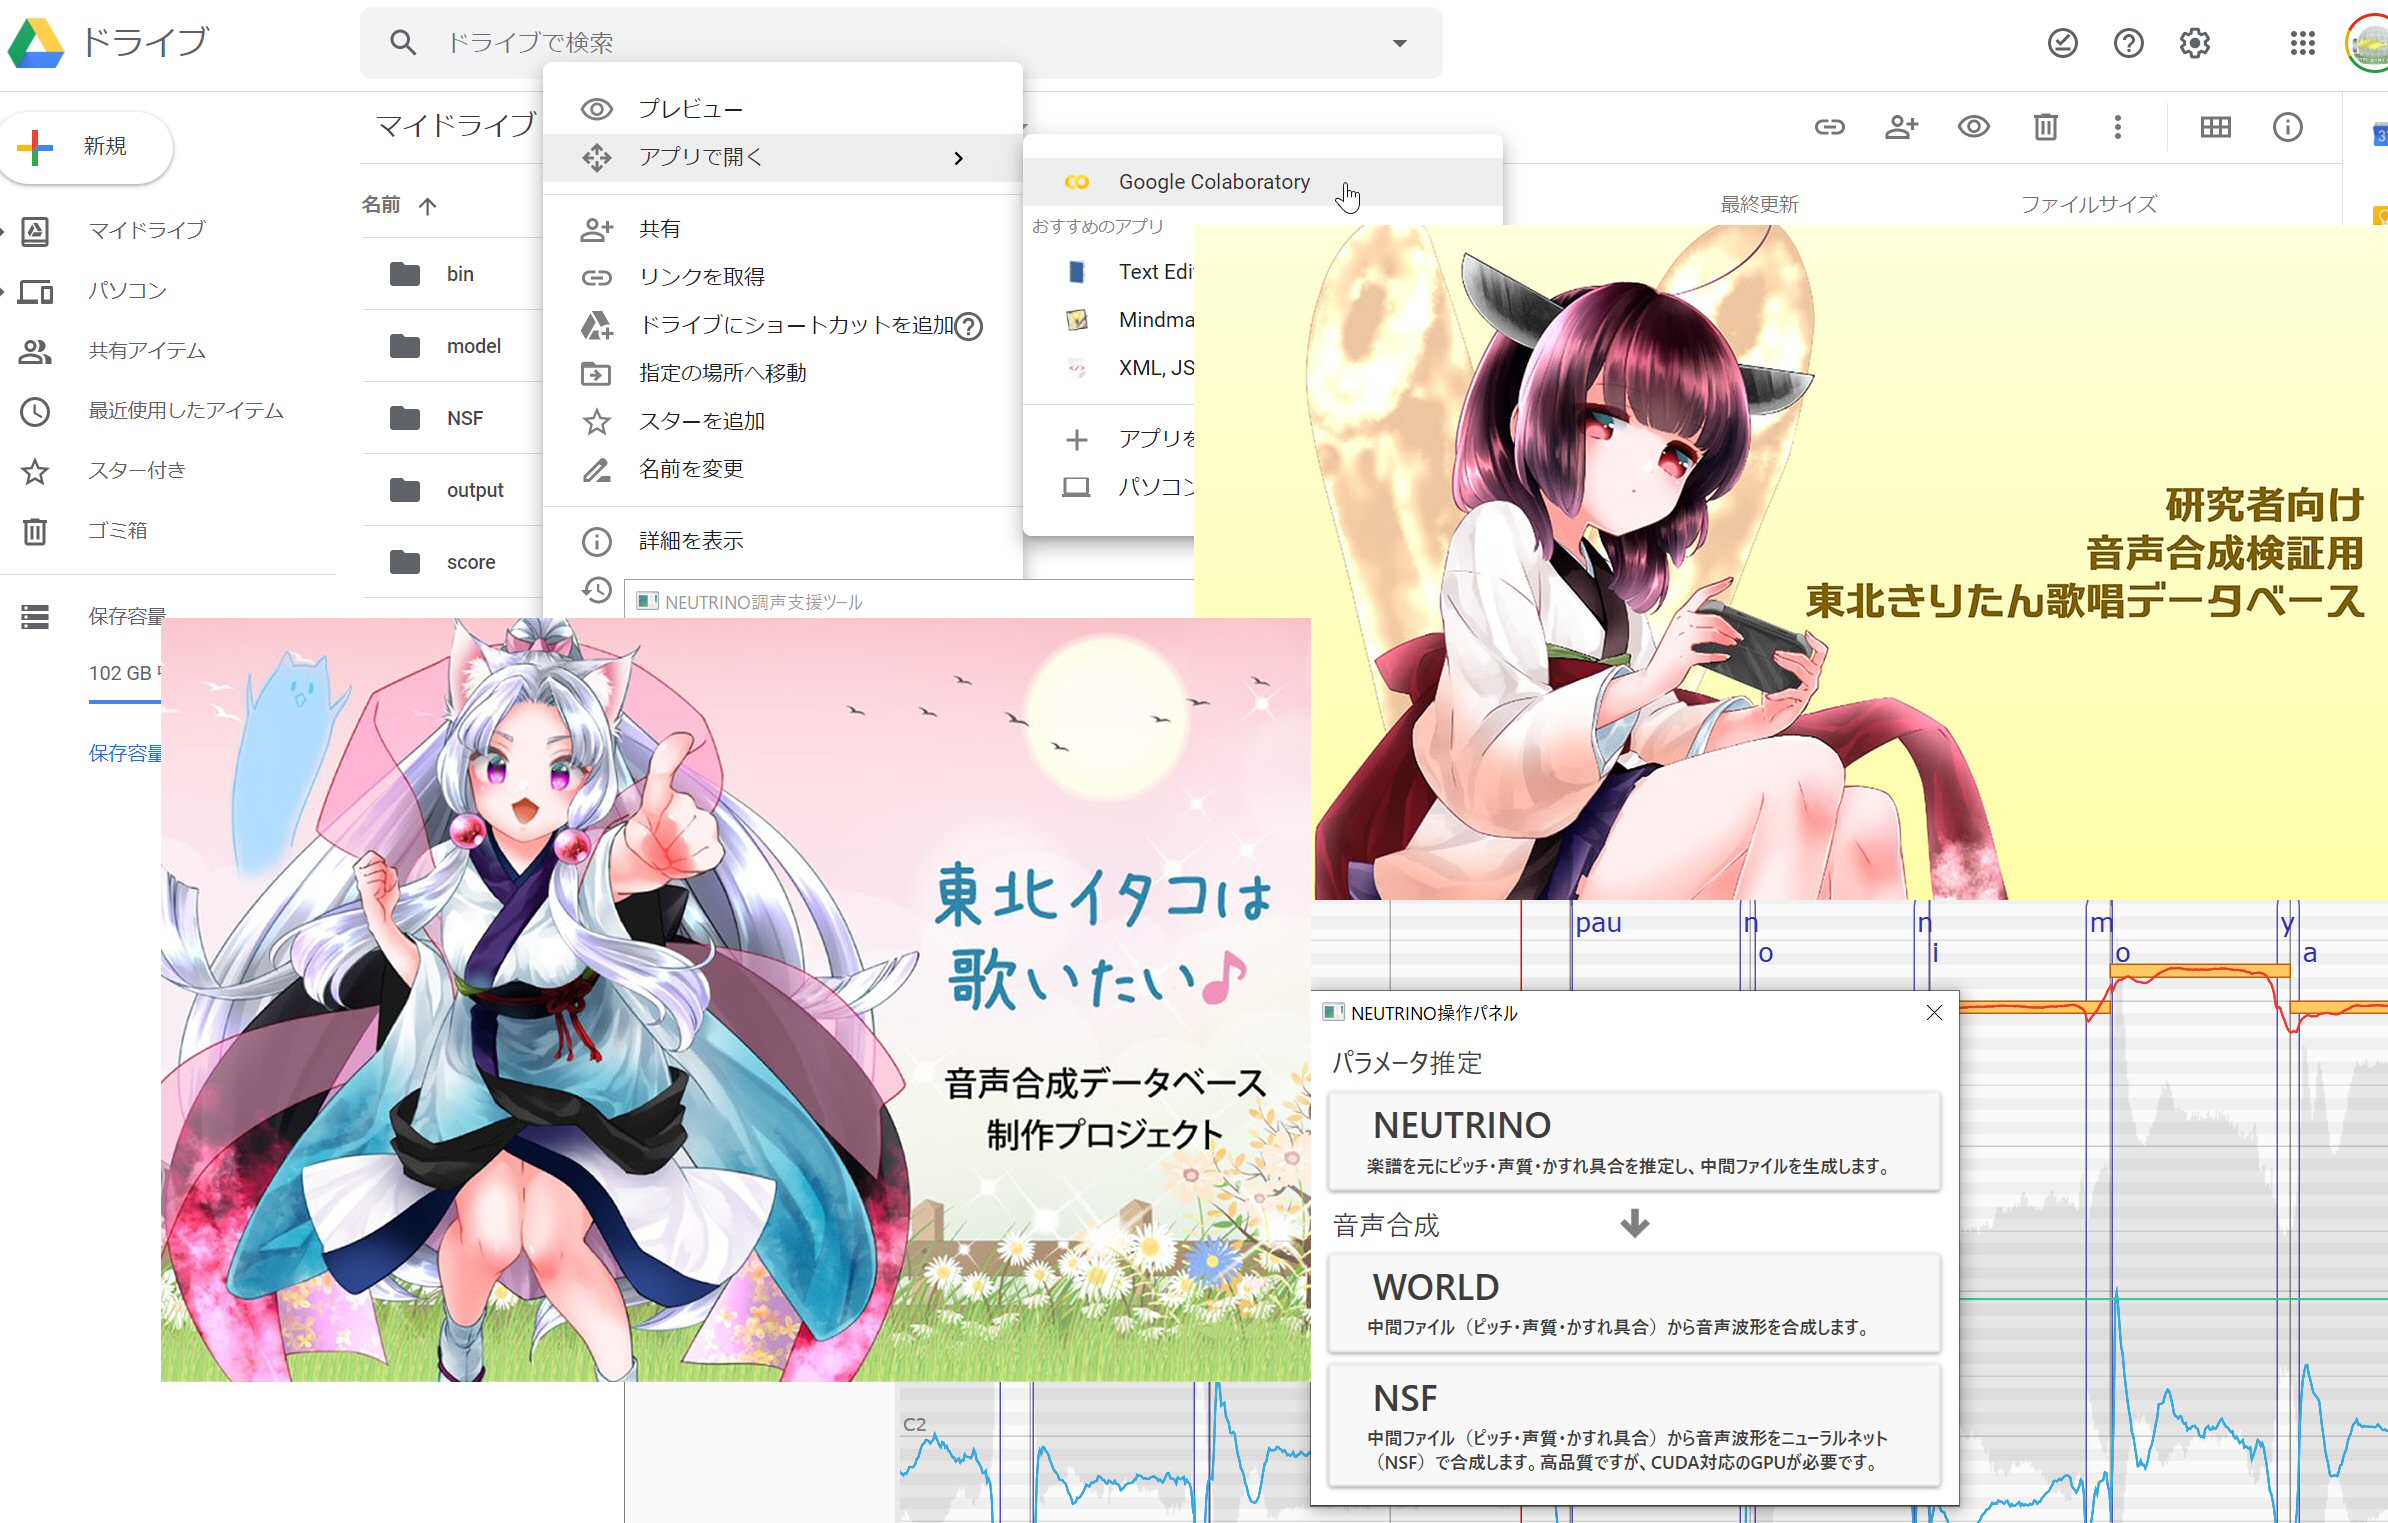Switch to grid view layout
The width and height of the screenshot is (2388, 1523).
tap(2215, 127)
